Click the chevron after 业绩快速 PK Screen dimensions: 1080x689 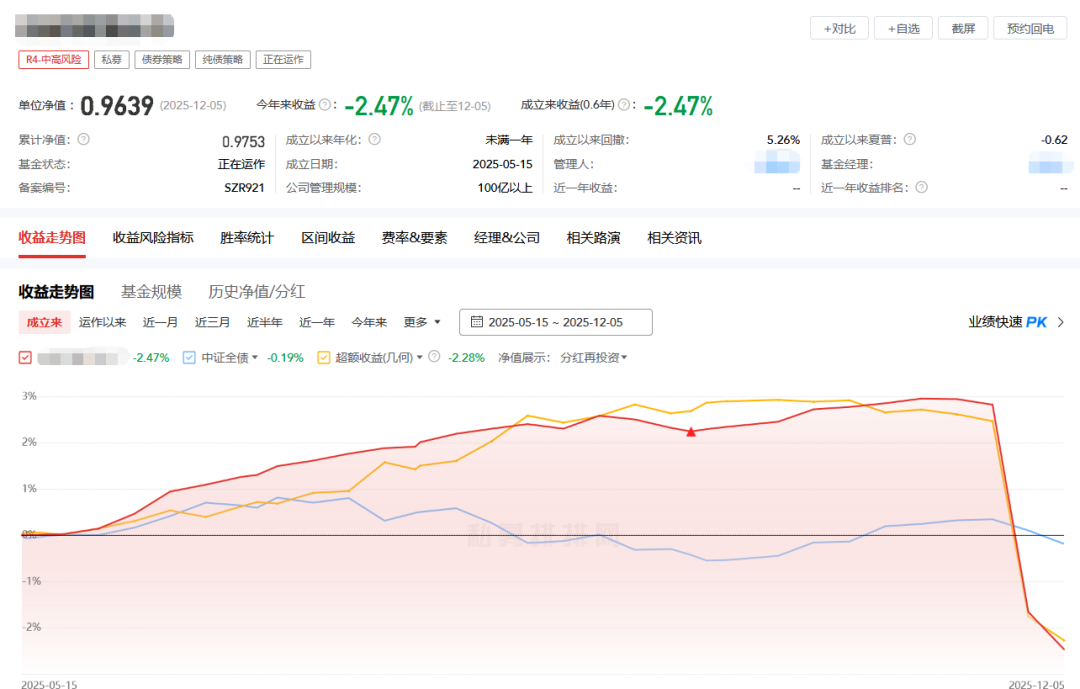coord(1062,323)
